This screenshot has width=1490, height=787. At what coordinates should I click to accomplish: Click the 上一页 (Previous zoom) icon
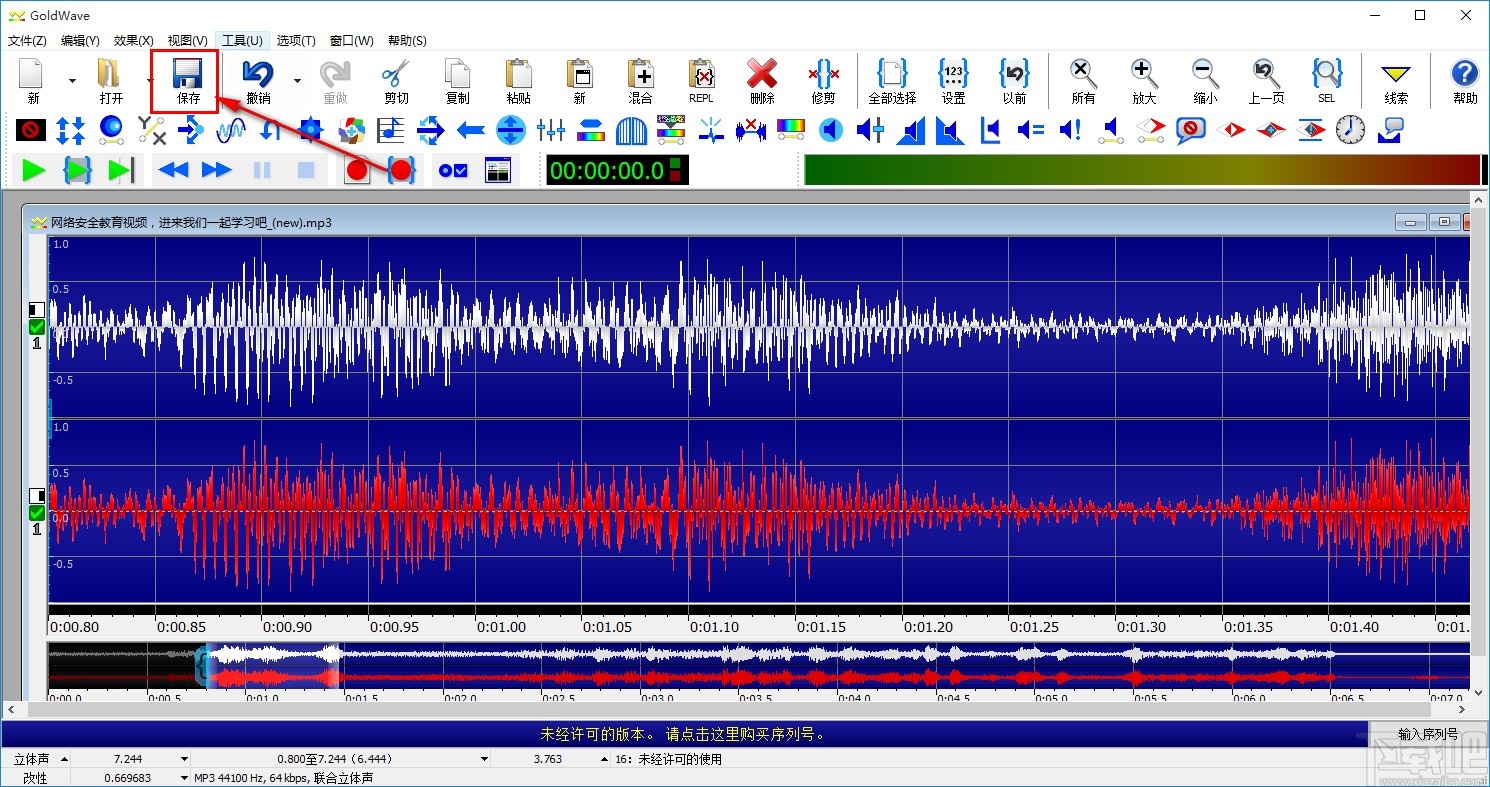click(1266, 73)
